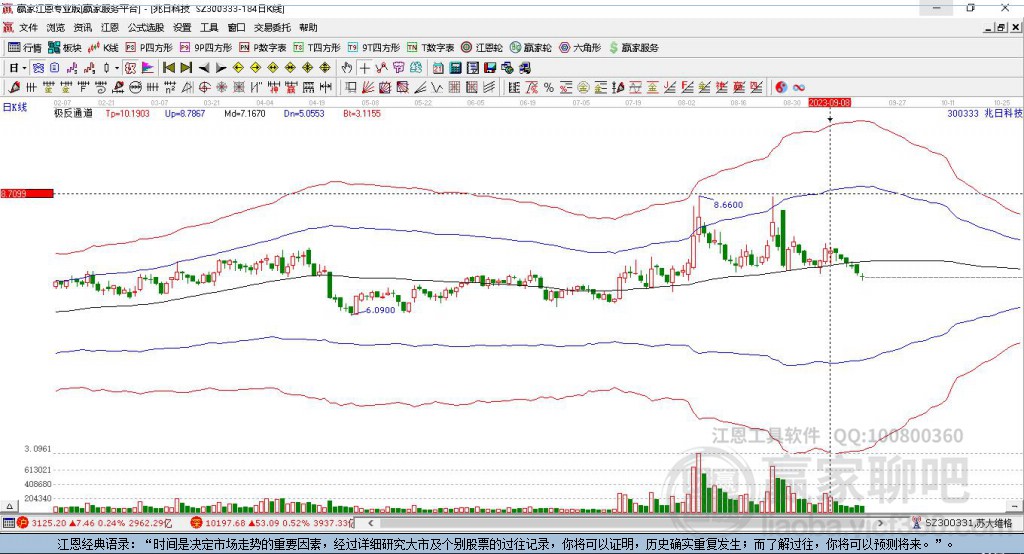Open the 江恩轮 Gann wheel tool
This screenshot has width=1024, height=554.
point(482,48)
